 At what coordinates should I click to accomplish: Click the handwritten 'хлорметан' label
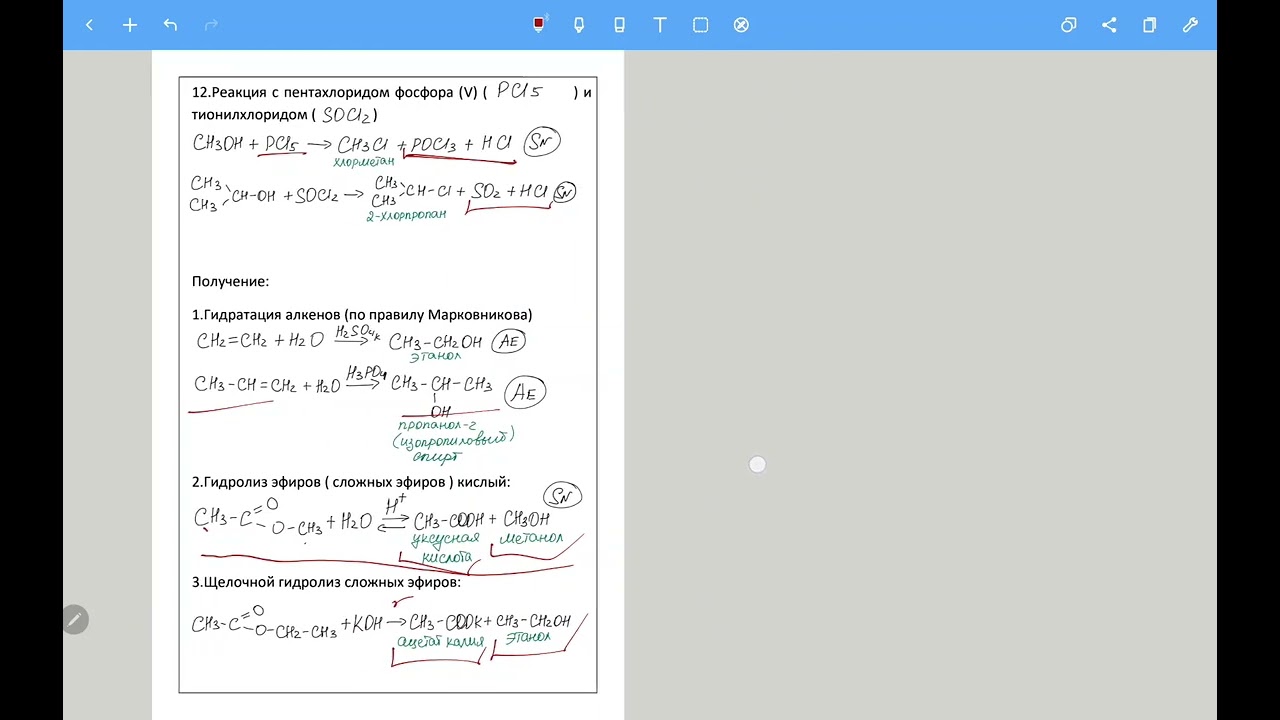coord(364,160)
